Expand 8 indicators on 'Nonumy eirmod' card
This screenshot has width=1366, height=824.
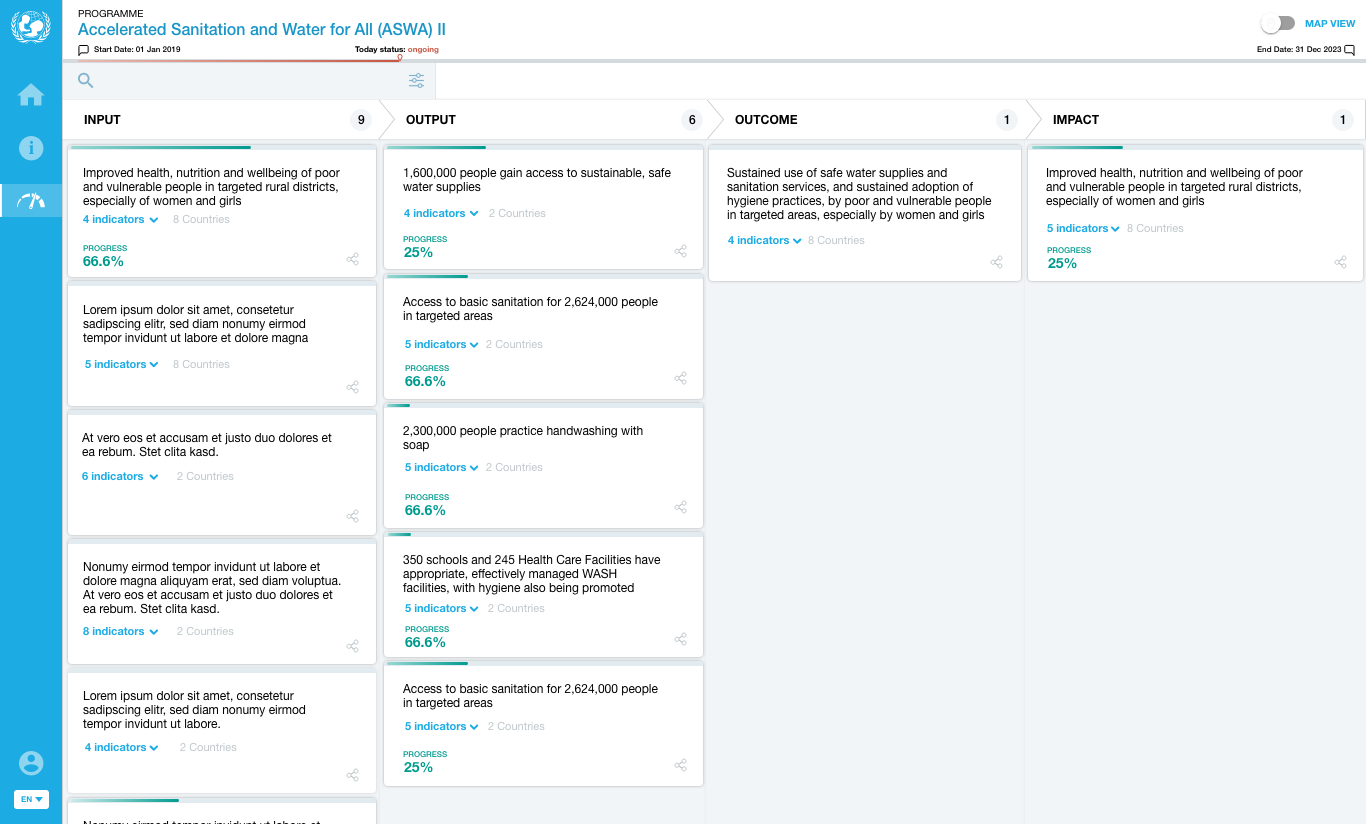[x=121, y=631]
